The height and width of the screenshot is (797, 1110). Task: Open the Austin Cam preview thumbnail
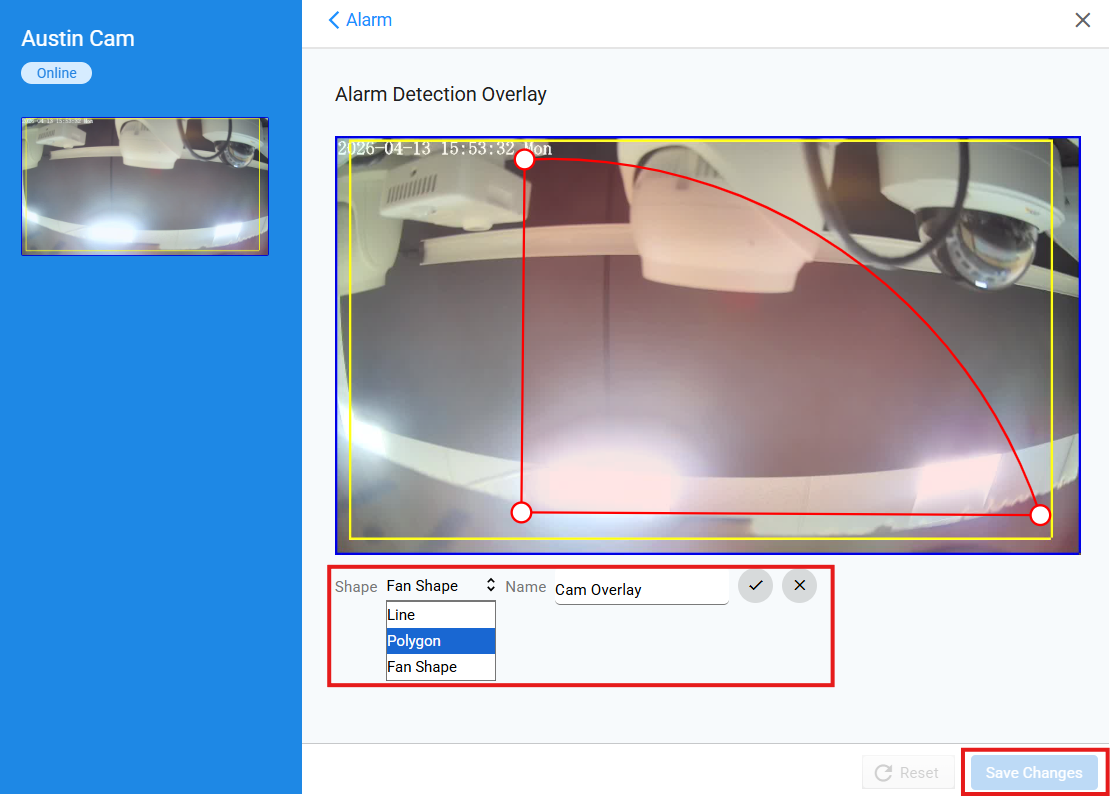coord(145,186)
